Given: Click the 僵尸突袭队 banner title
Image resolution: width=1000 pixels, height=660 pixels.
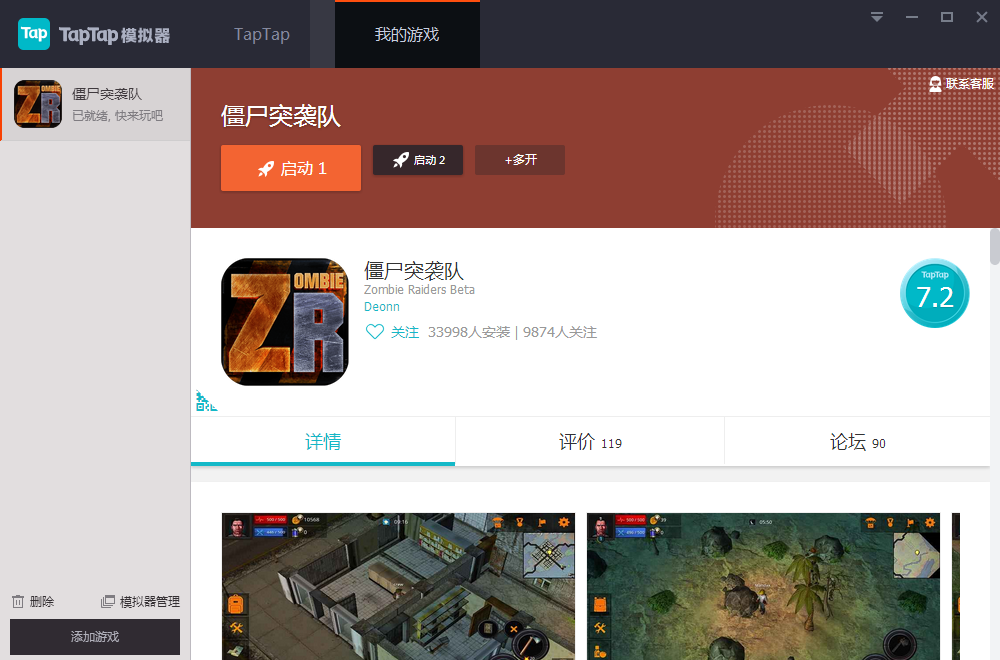Looking at the screenshot, I should (x=281, y=116).
